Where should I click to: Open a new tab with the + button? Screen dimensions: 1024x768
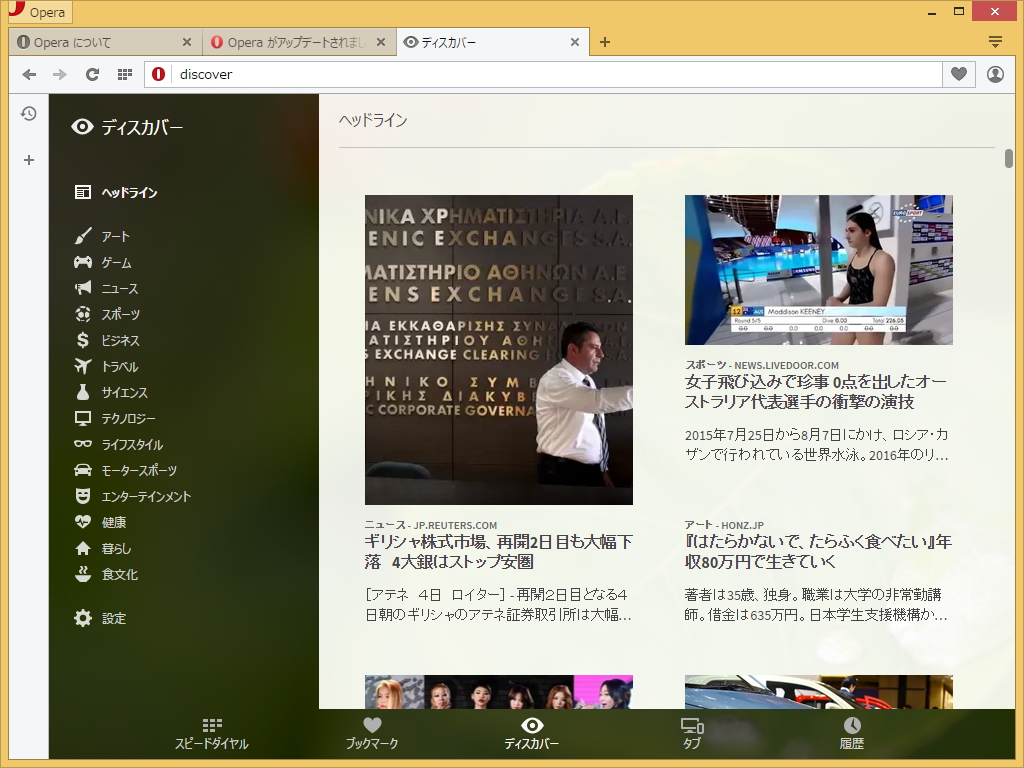click(x=605, y=42)
